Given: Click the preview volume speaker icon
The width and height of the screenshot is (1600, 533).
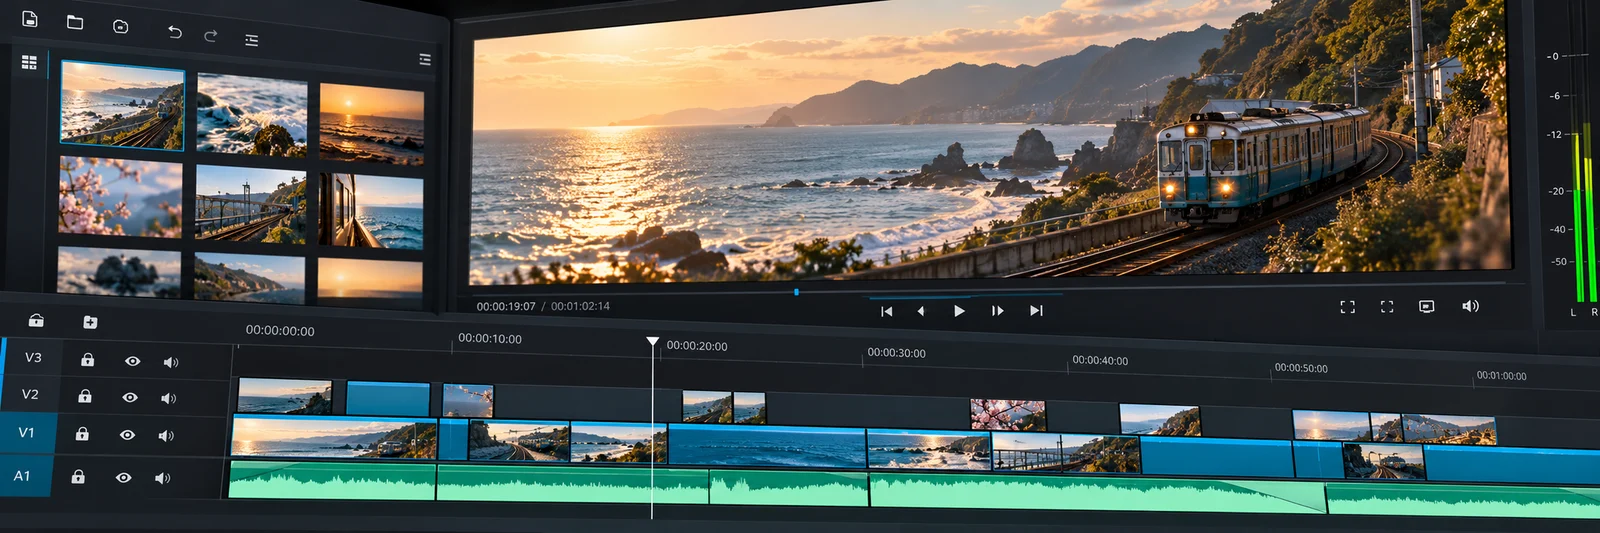Looking at the screenshot, I should click(1470, 306).
